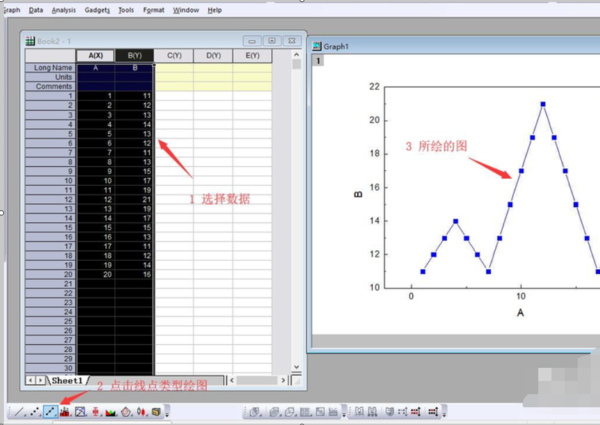Click Book2 horizontal scrollbar right arrow
This screenshot has width=600, height=425.
(x=283, y=380)
